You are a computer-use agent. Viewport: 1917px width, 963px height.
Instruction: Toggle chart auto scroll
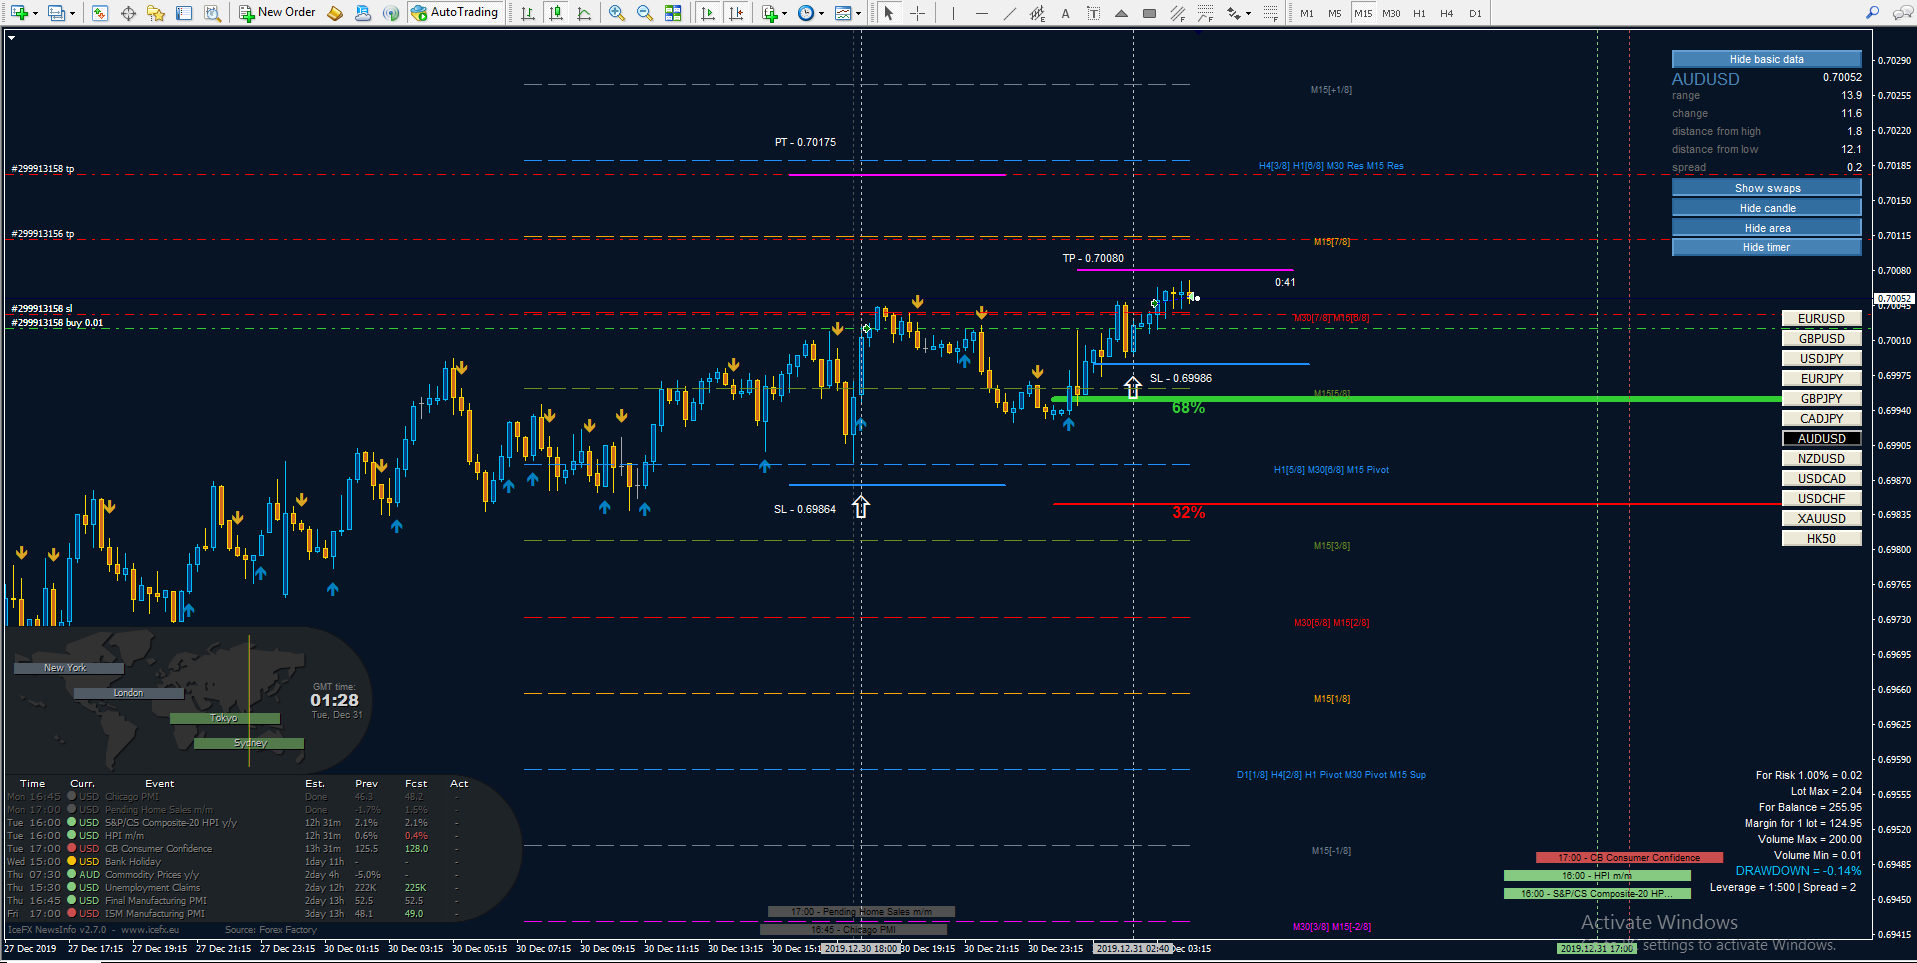coord(708,13)
